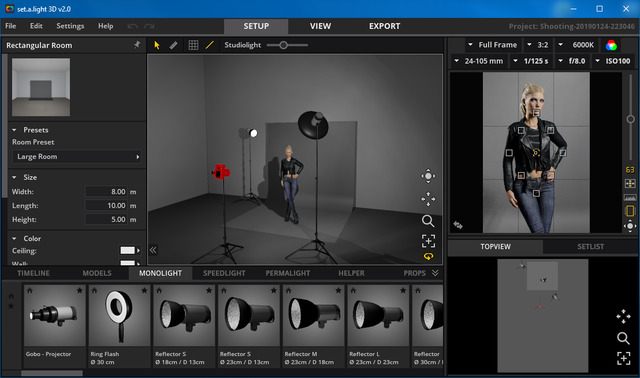This screenshot has width=640, height=378.
Task: Click the camera preview vertical zoom slider
Action: (x=630, y=119)
